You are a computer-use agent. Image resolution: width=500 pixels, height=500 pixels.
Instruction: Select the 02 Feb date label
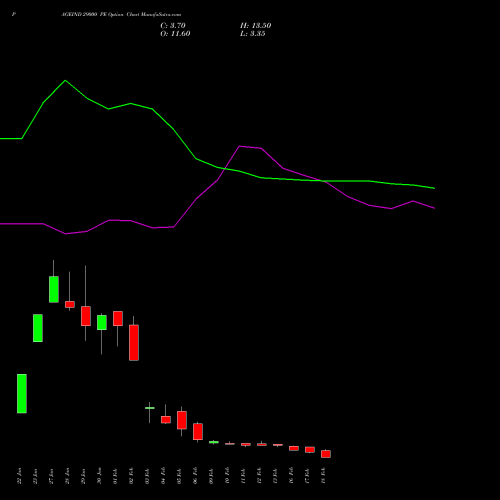[131, 476]
